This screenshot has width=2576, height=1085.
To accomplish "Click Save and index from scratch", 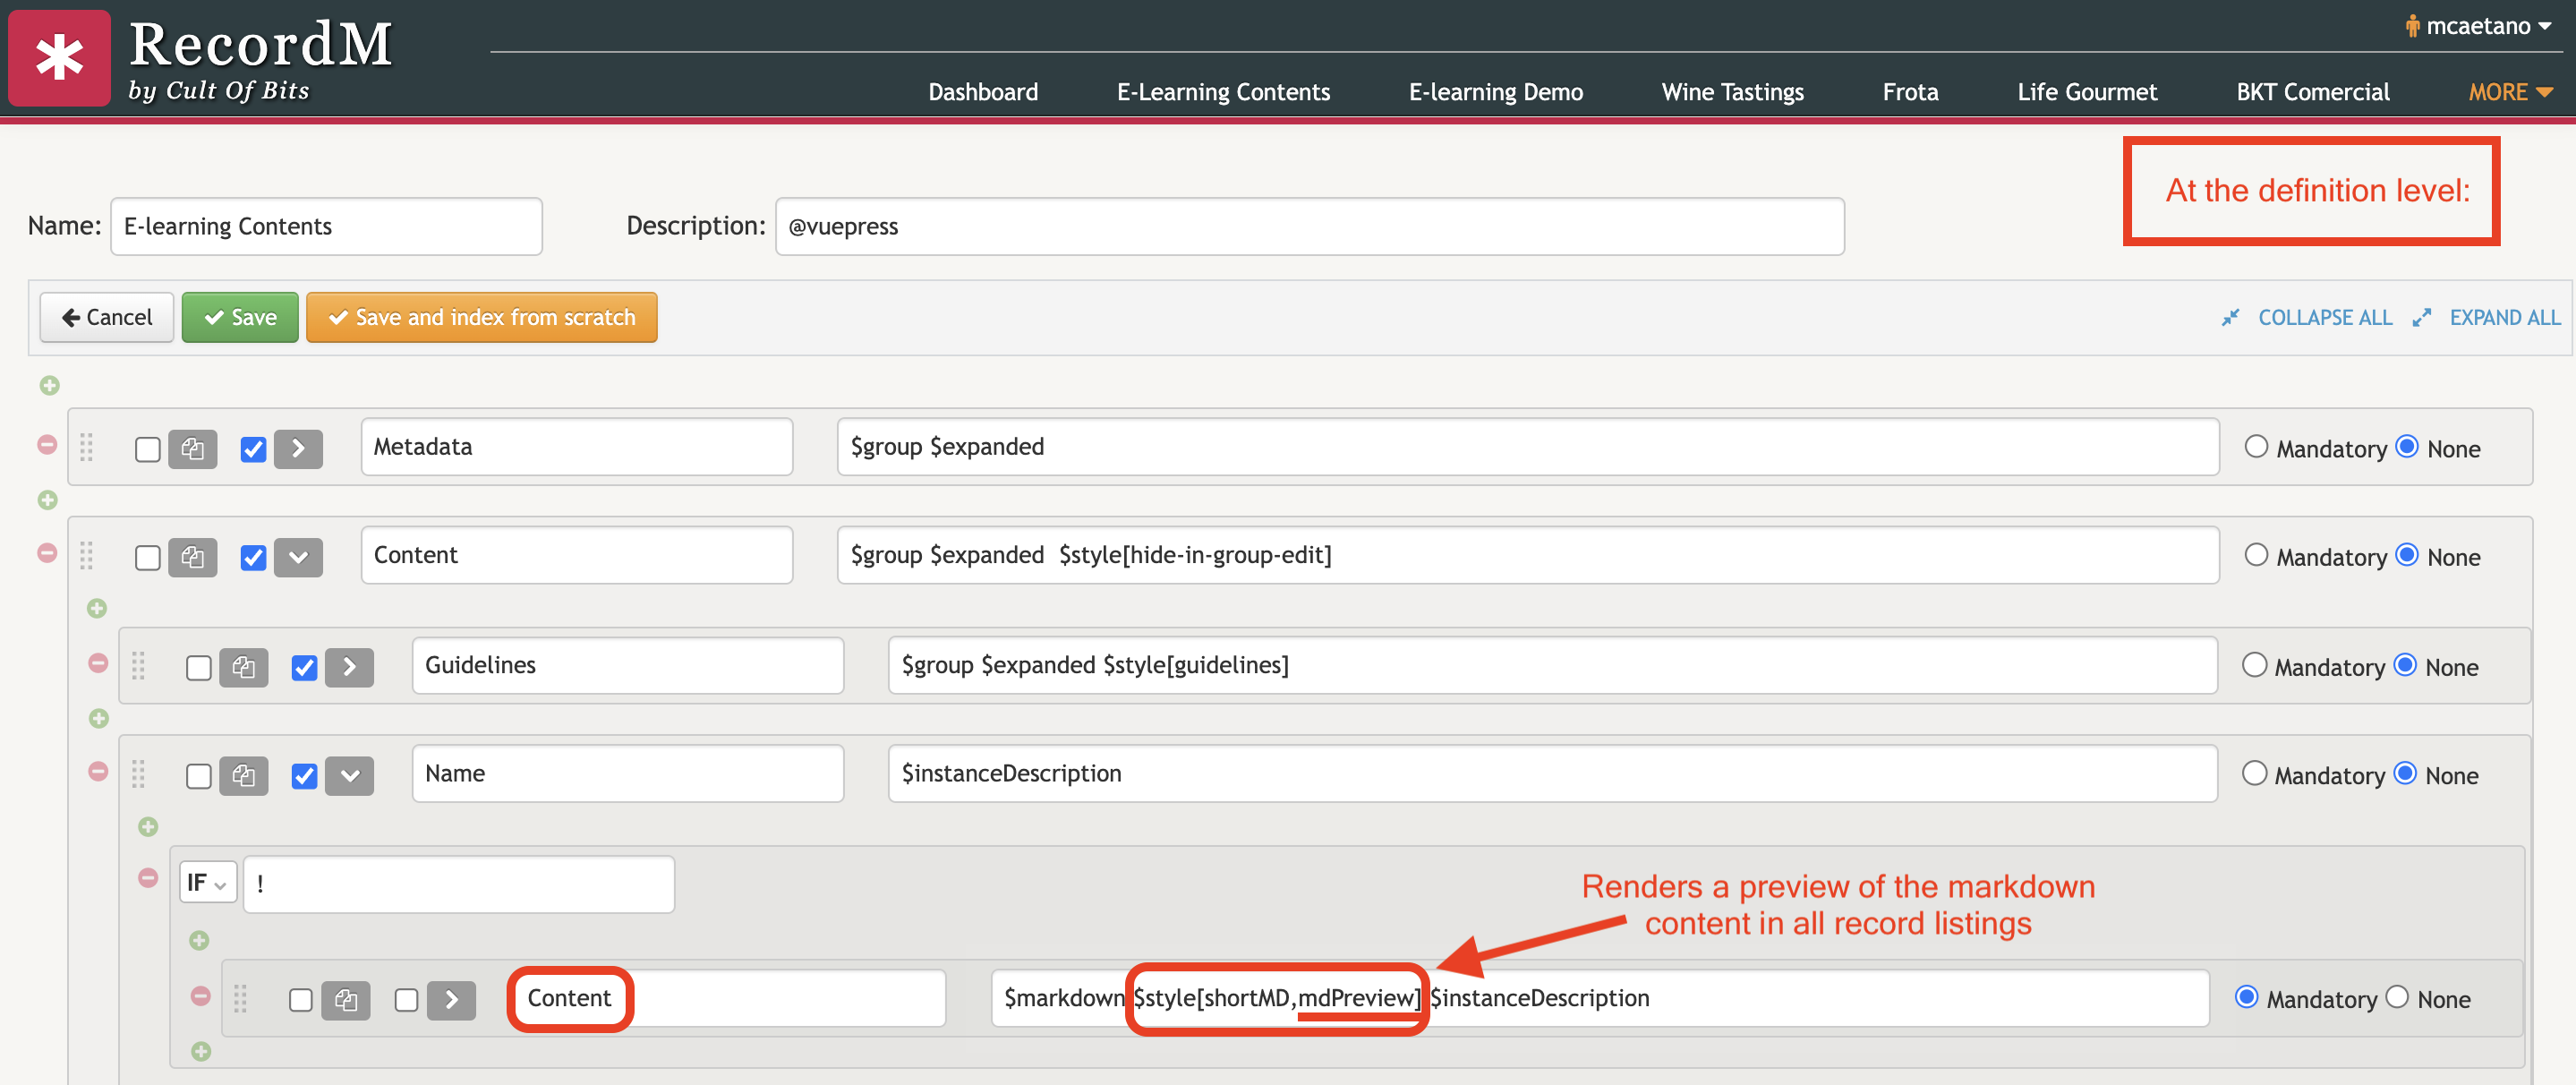I will click(x=482, y=318).
